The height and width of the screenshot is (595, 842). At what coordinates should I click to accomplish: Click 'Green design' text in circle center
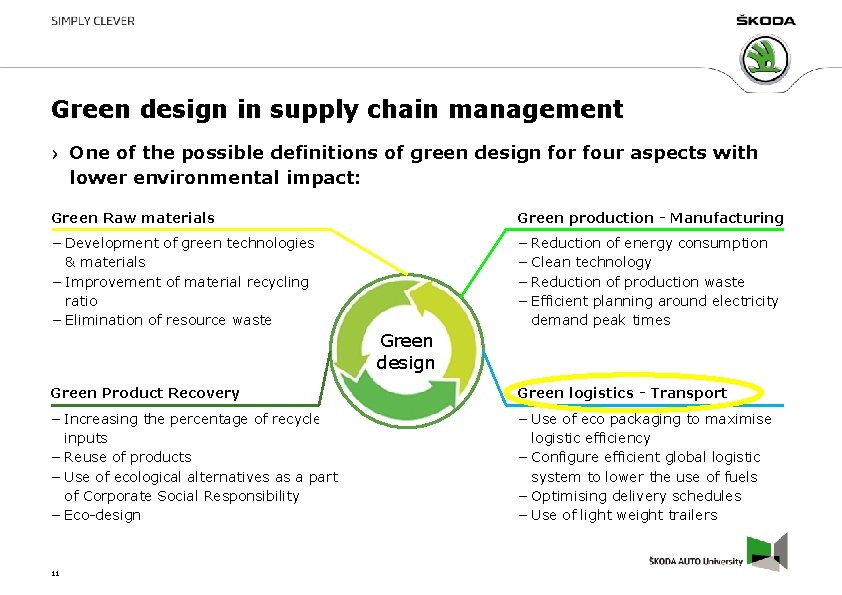[406, 352]
